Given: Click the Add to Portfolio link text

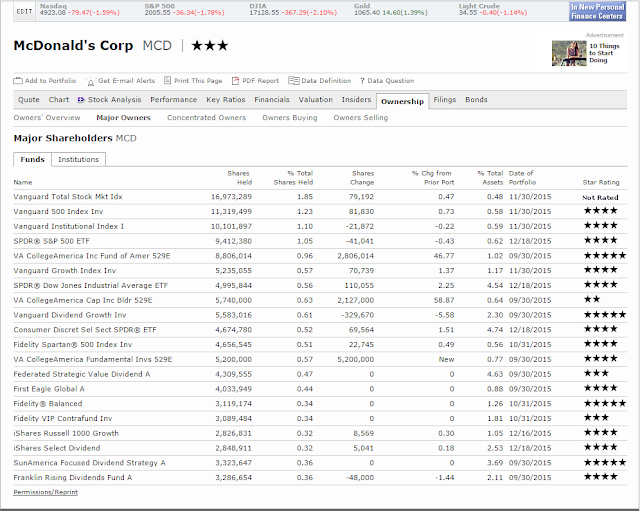Looking at the screenshot, I should pos(51,80).
